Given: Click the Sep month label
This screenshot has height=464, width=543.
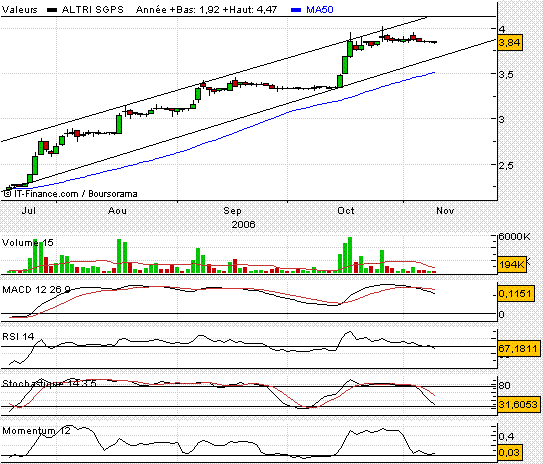Looking at the screenshot, I should click(232, 211).
